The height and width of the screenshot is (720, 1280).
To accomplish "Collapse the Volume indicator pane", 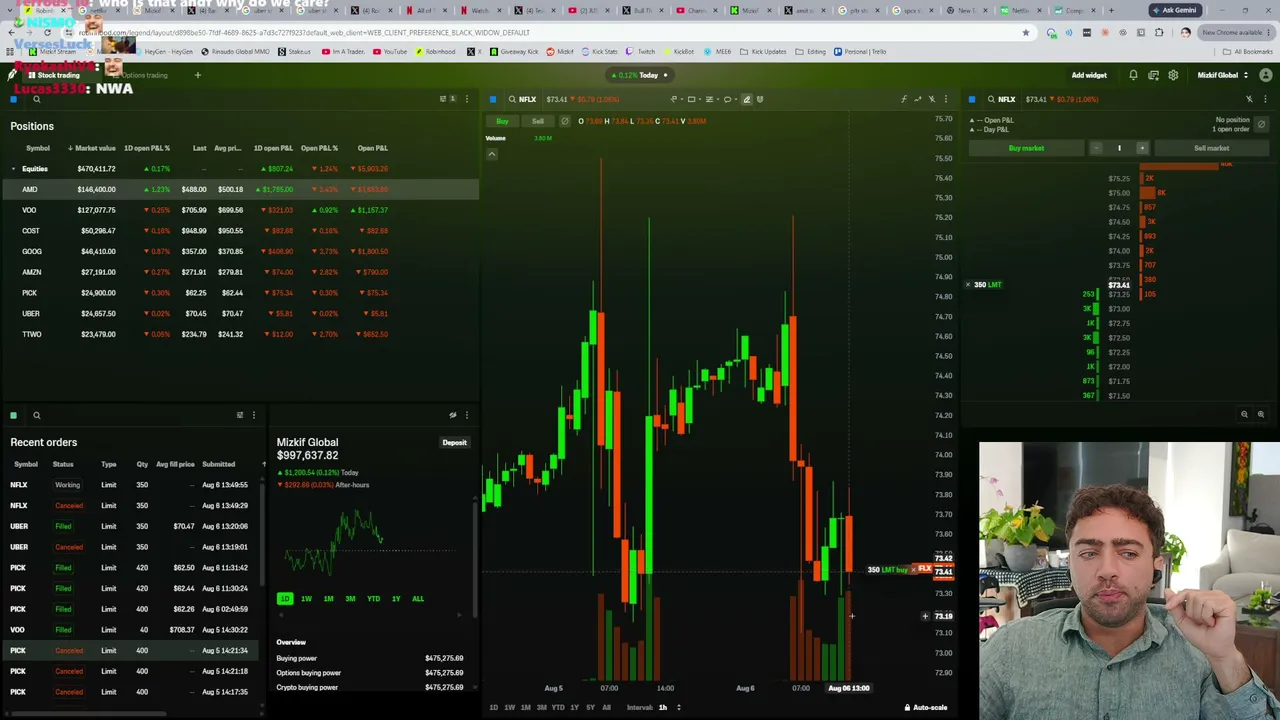I will (492, 154).
